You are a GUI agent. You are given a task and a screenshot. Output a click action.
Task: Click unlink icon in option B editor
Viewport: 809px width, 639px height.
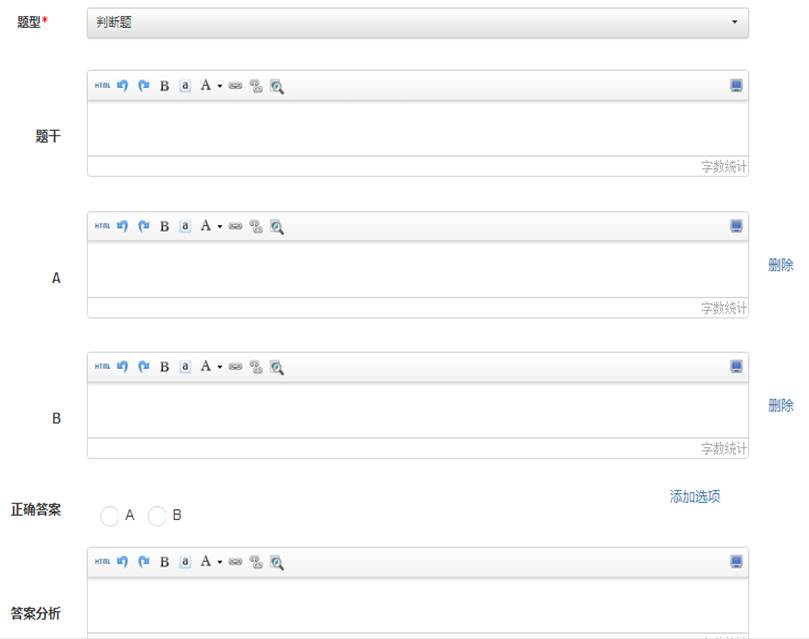[x=255, y=367]
